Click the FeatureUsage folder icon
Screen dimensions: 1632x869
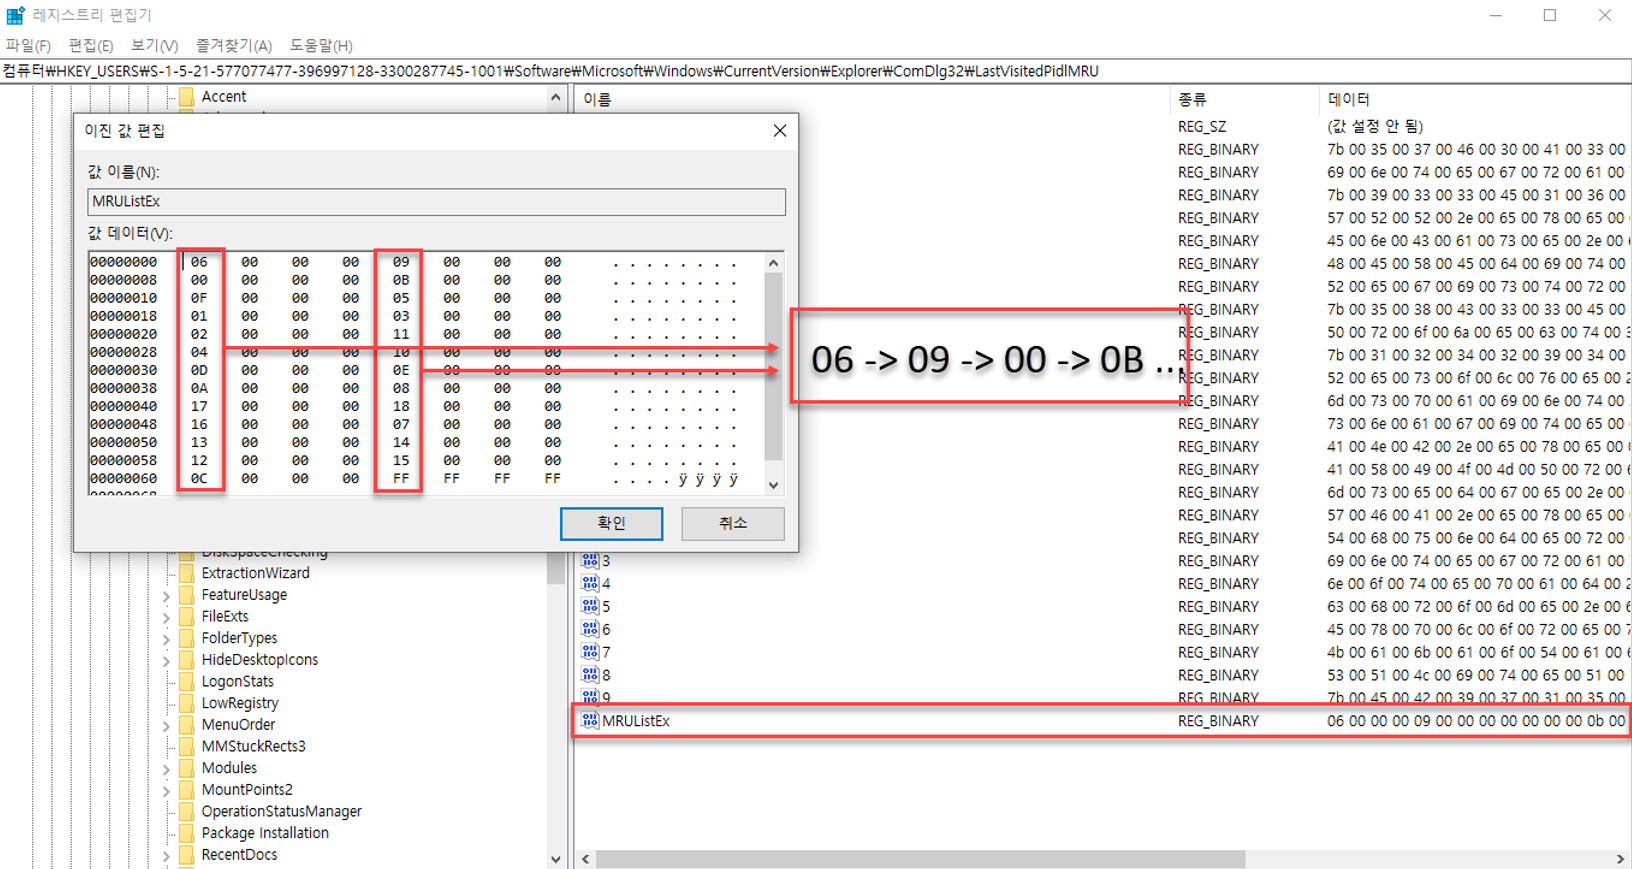point(186,595)
